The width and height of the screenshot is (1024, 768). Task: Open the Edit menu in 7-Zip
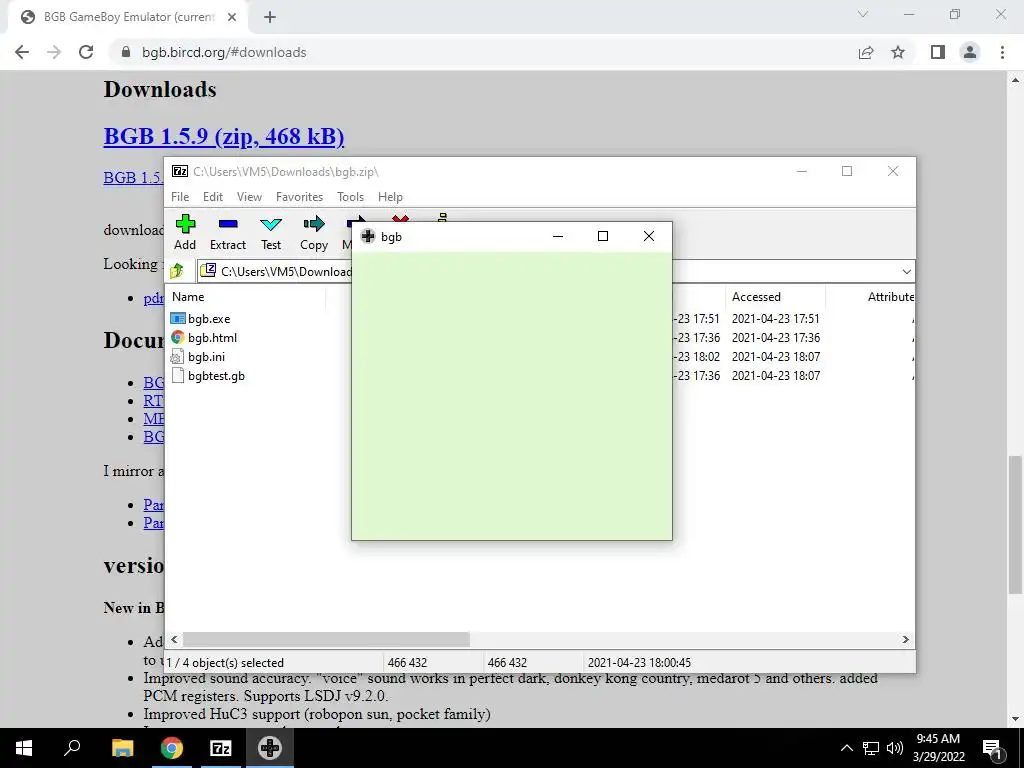[x=213, y=197]
